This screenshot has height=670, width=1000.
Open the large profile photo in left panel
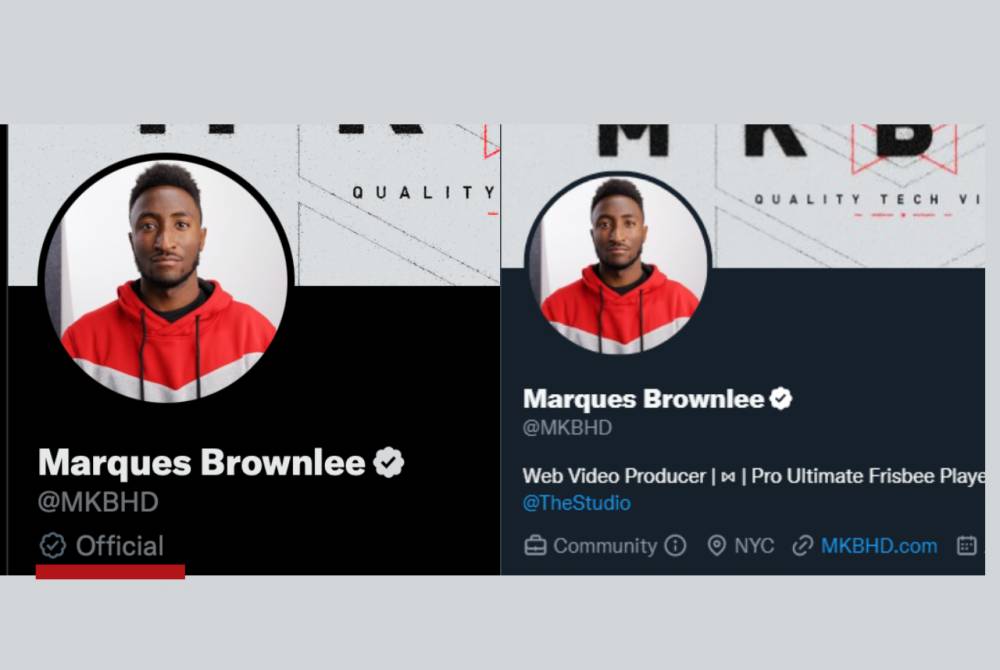166,280
